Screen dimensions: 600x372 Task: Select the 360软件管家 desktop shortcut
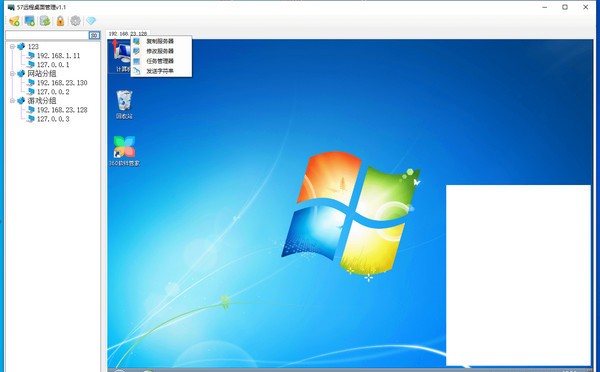pyautogui.click(x=124, y=151)
